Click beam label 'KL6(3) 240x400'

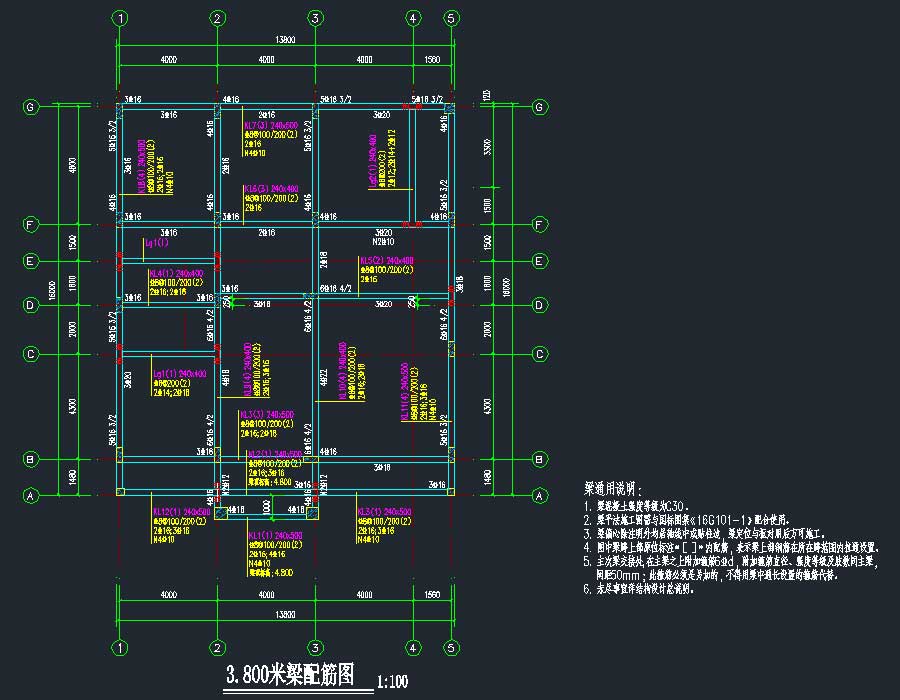[271, 189]
